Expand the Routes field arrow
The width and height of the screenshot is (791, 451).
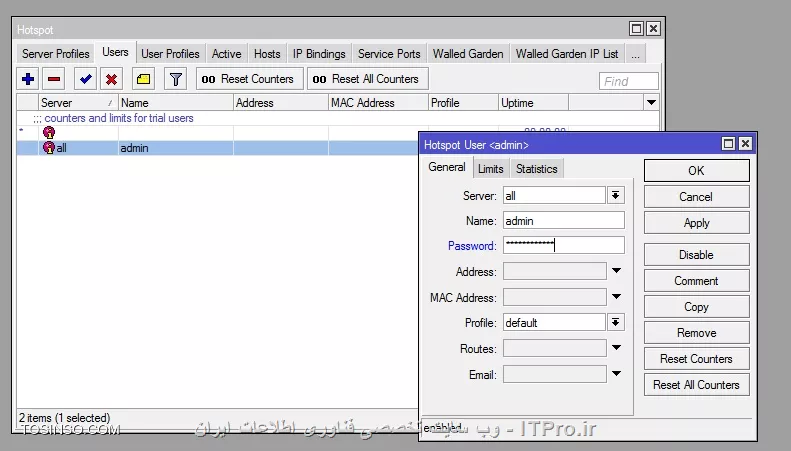pos(616,348)
